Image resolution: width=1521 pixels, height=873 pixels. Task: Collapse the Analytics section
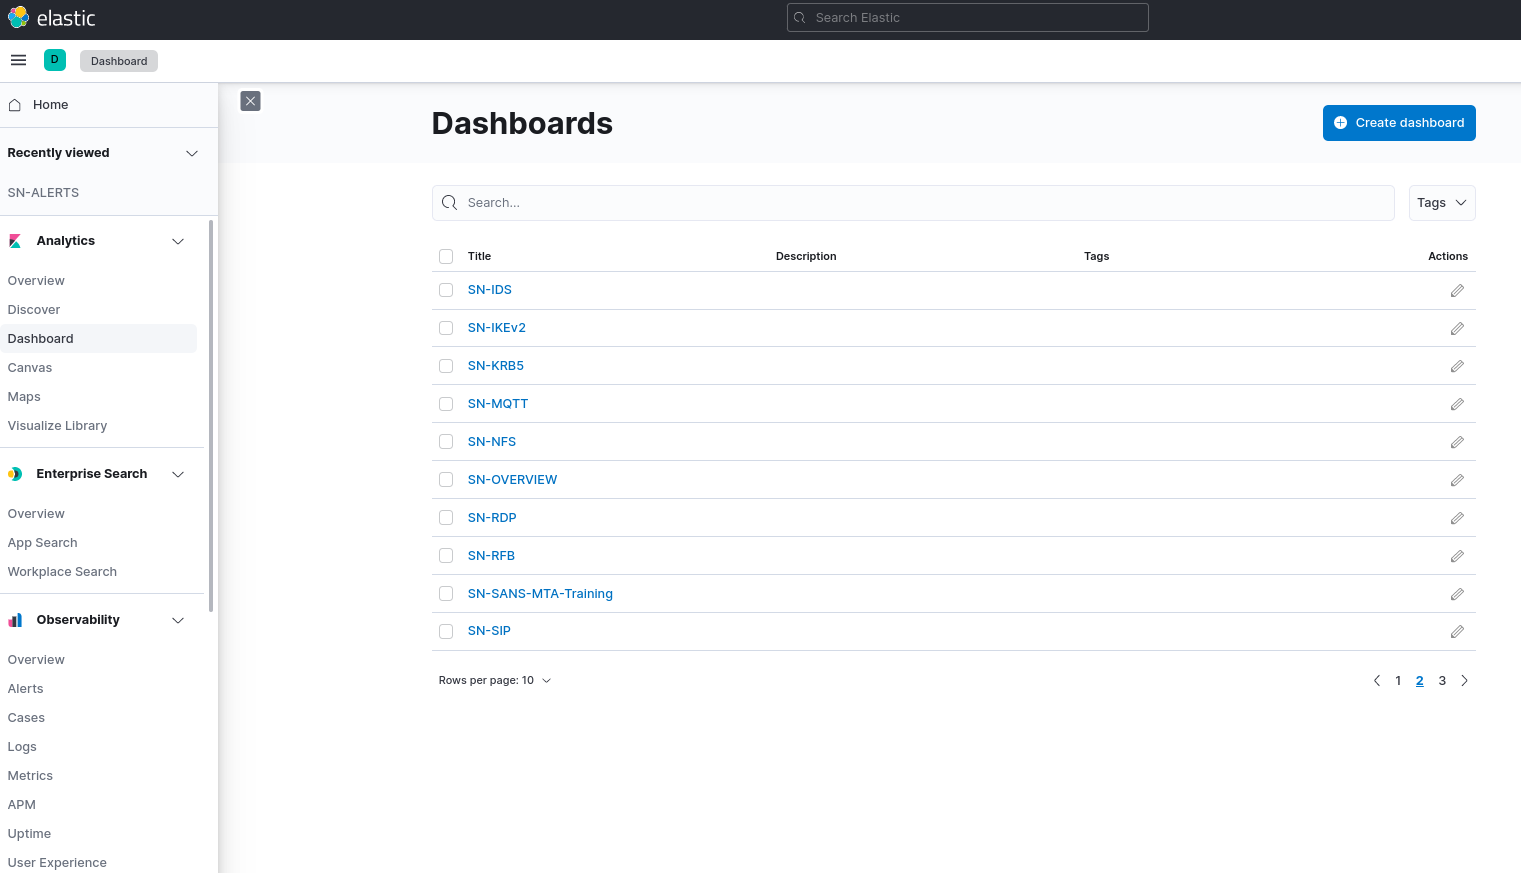pos(178,241)
